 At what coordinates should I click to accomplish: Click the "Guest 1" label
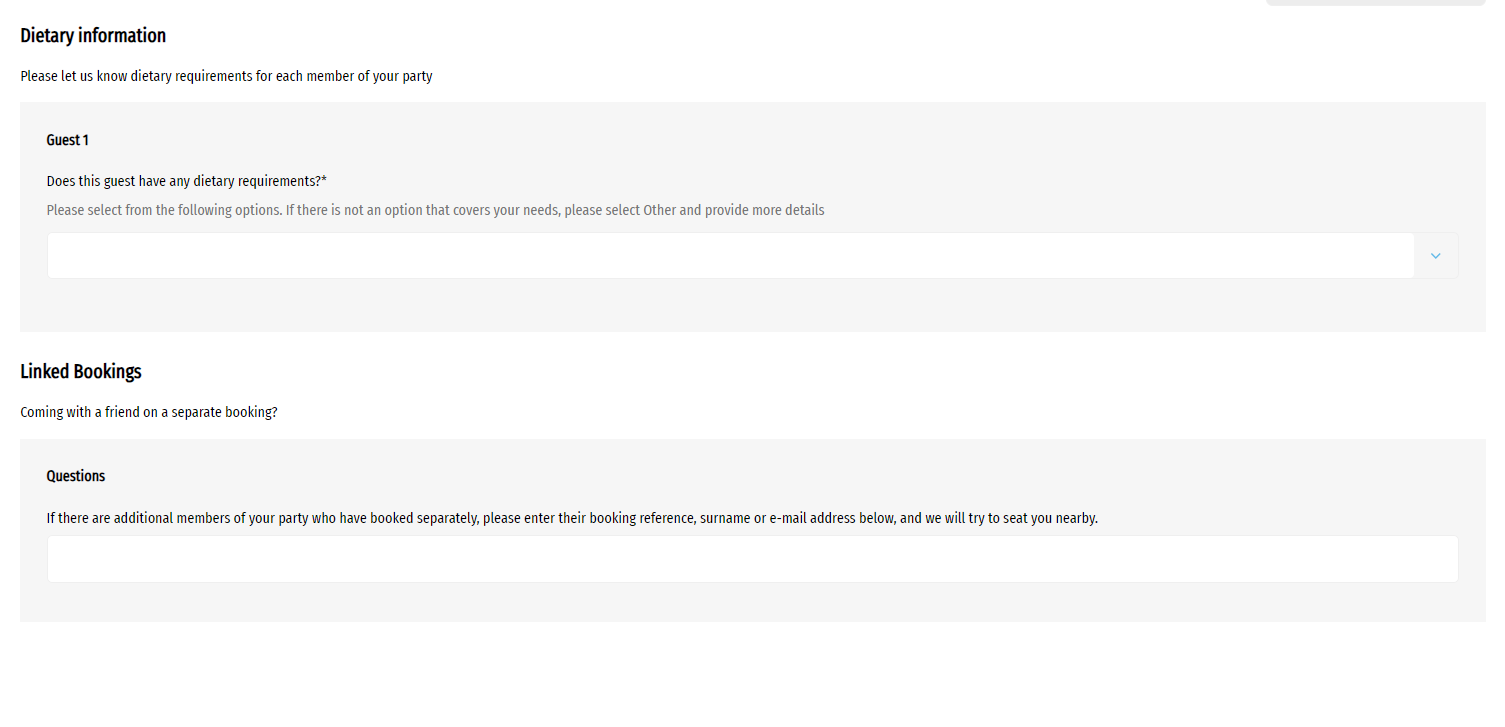point(68,140)
